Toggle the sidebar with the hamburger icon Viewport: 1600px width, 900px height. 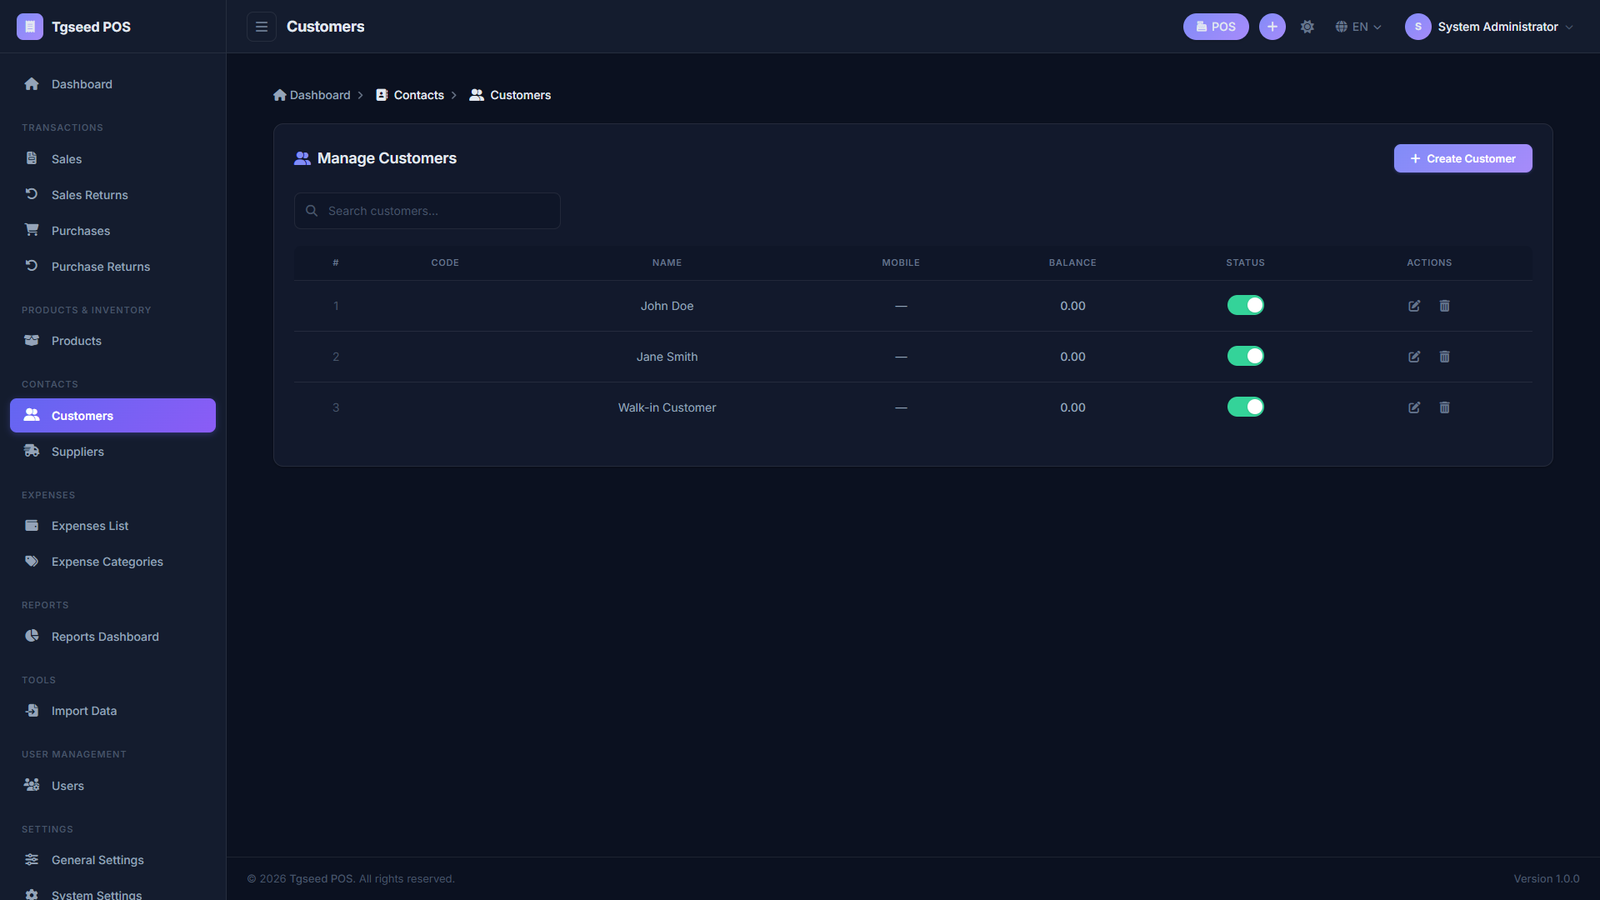click(261, 27)
